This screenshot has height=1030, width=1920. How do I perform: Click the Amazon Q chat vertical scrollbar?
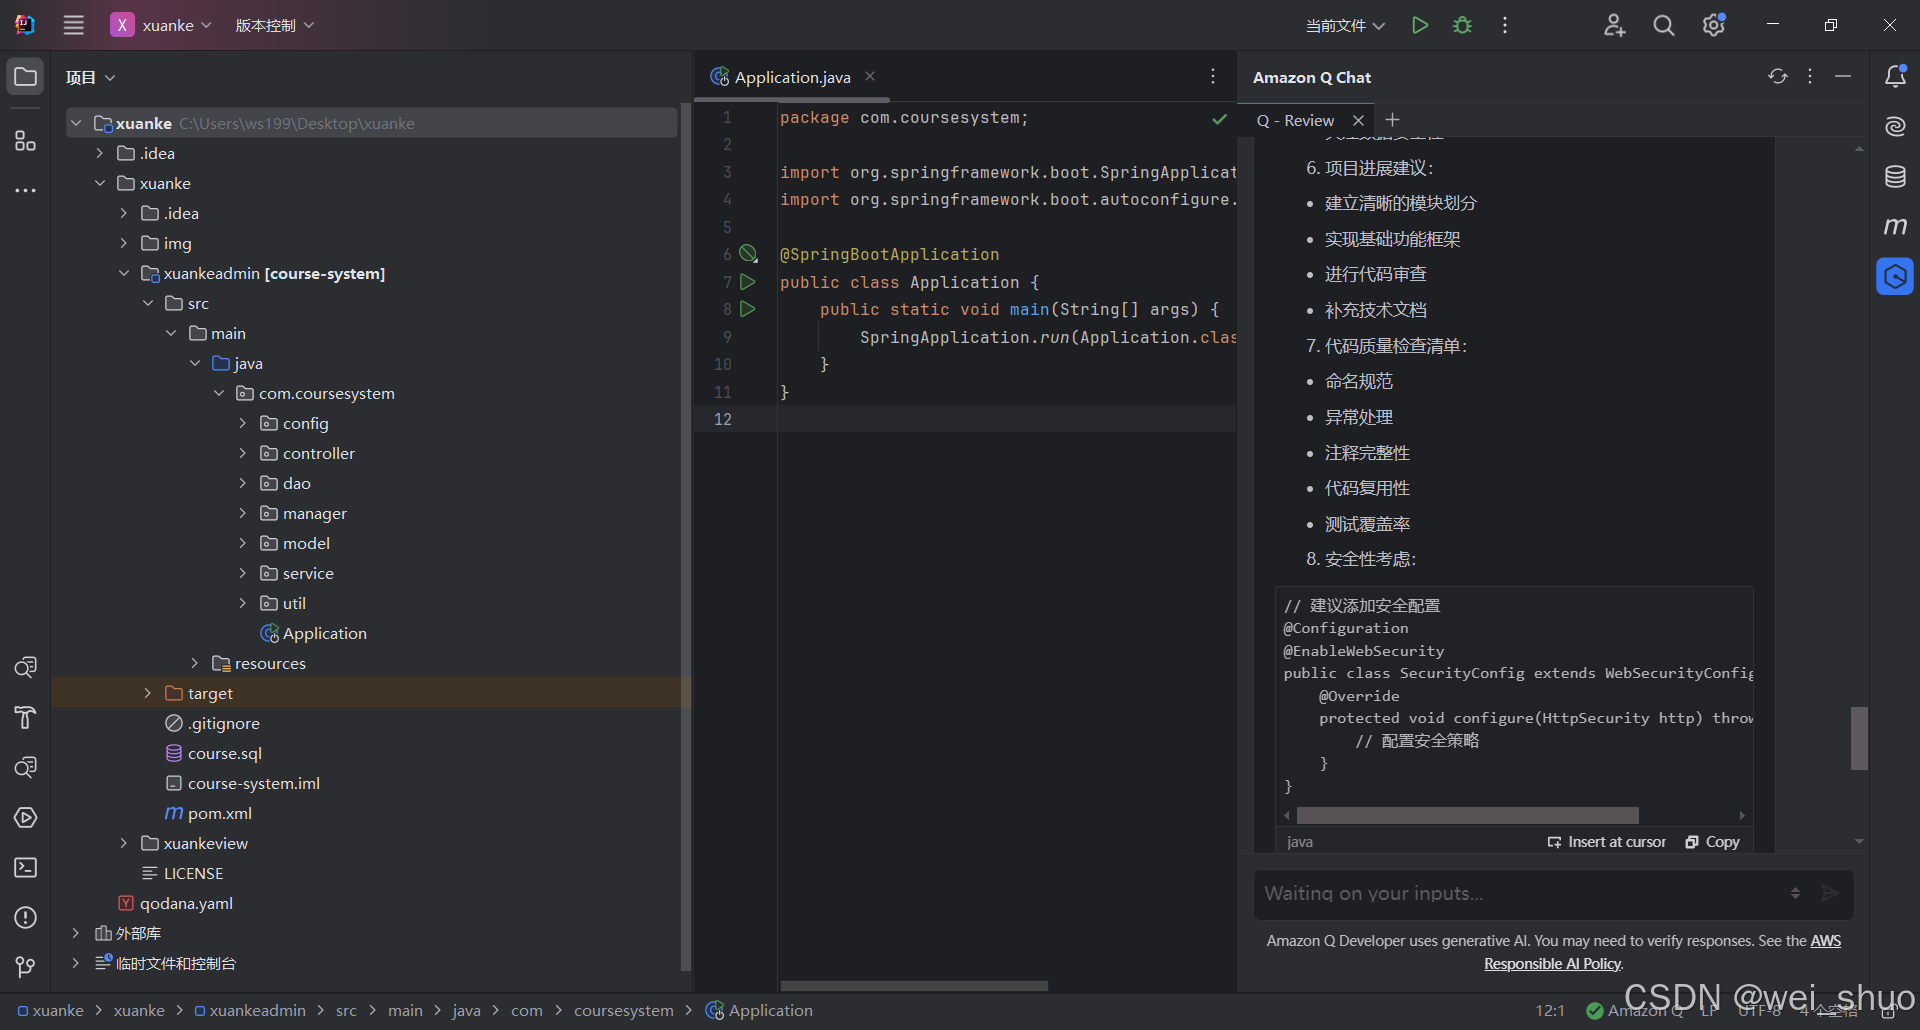[x=1859, y=738]
